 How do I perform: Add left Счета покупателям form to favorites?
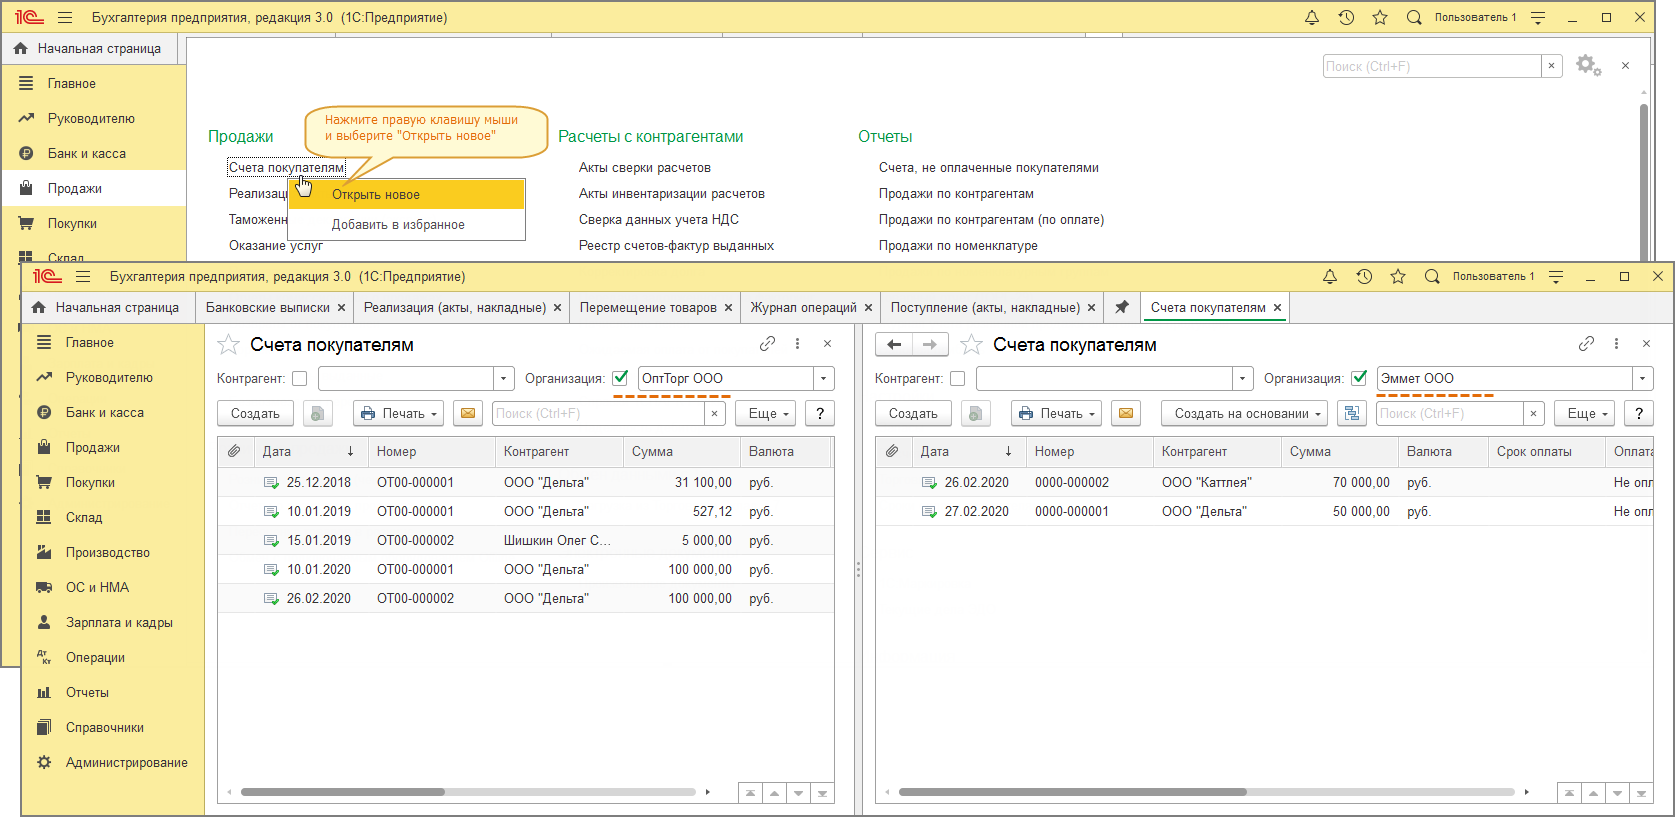pyautogui.click(x=229, y=345)
